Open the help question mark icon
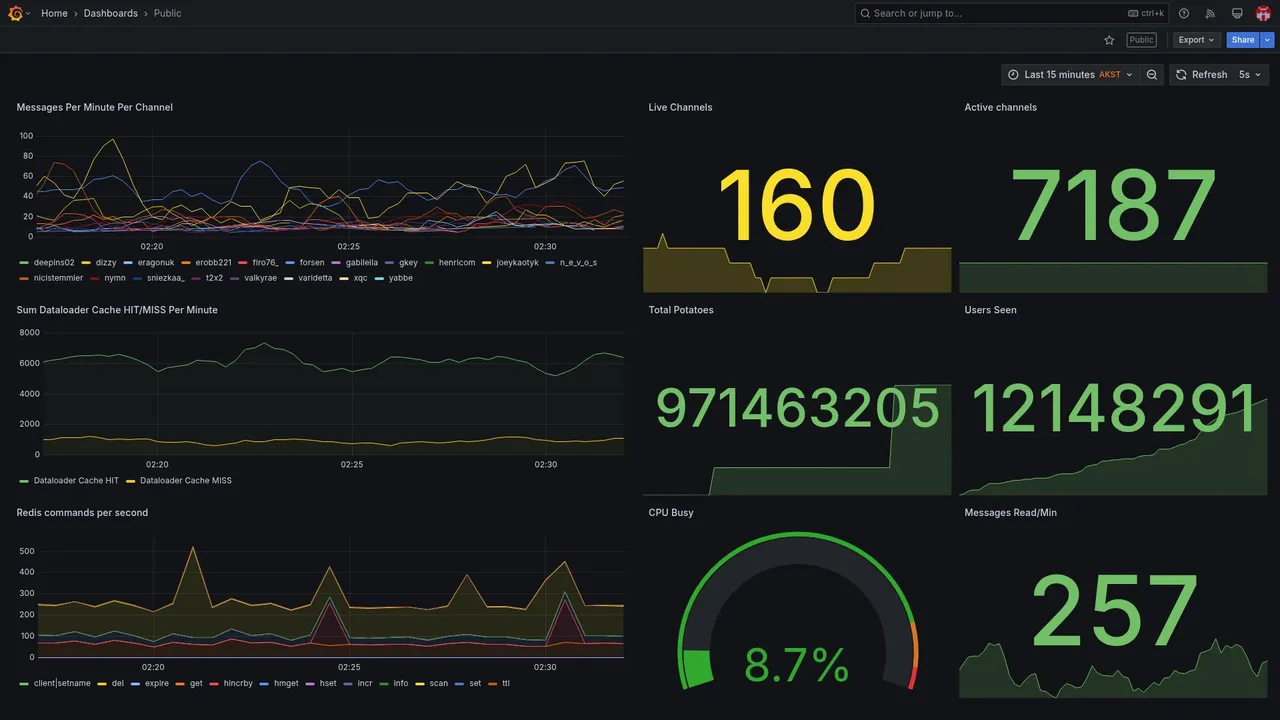Screen dimensions: 1280x720 tap(1184, 13)
